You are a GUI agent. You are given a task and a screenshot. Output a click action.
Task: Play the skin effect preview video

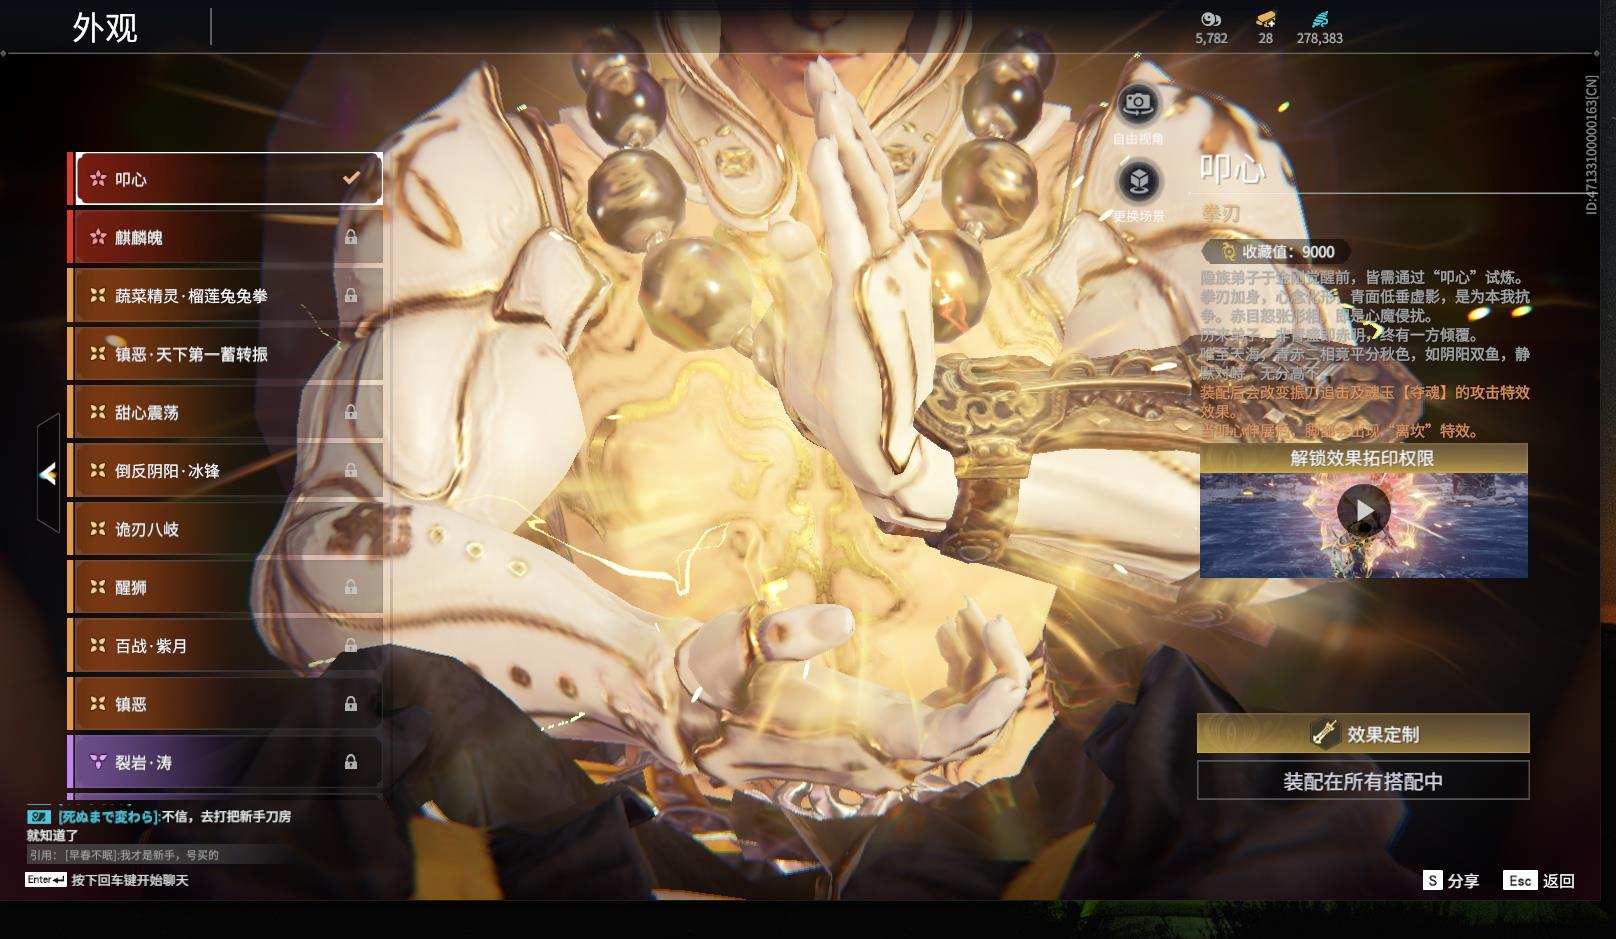click(x=1364, y=510)
